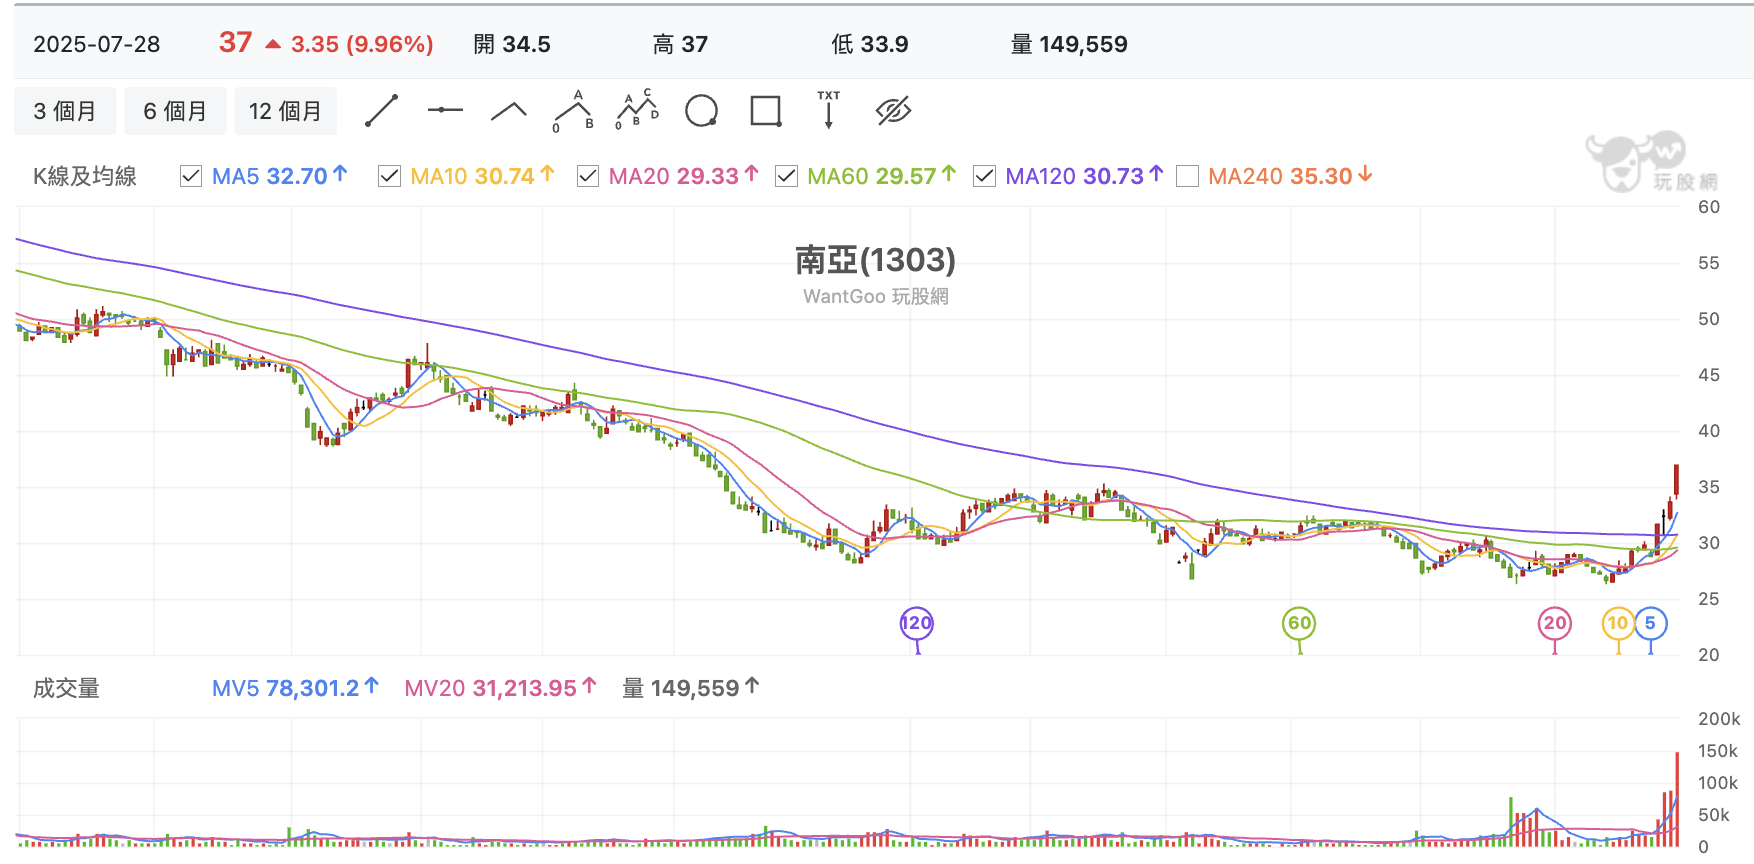Click the 量 149,559 volume in header

click(x=1069, y=44)
